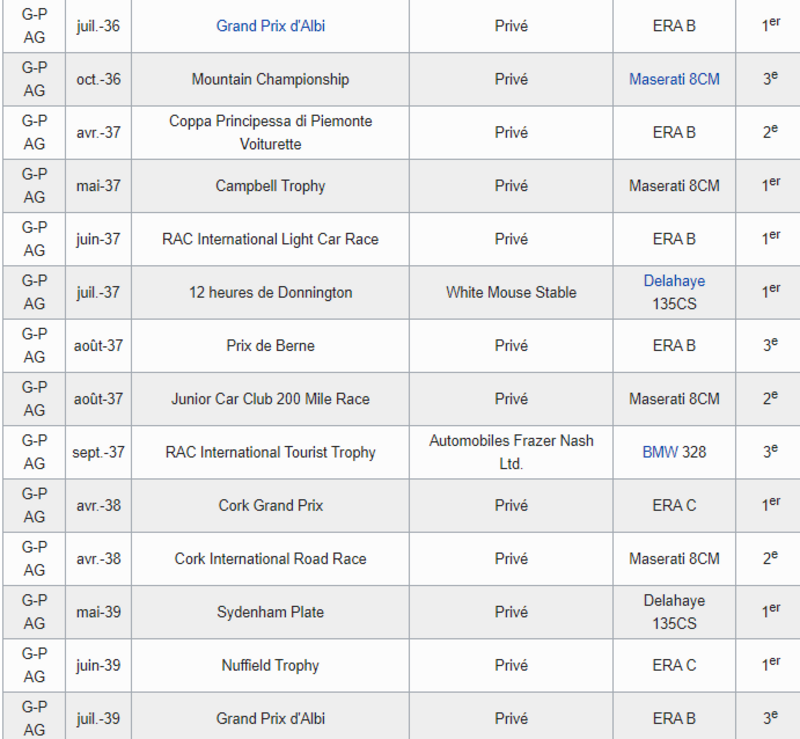Select the oct.-36 date cell
Screen dimensions: 800x739
(x=98, y=79)
